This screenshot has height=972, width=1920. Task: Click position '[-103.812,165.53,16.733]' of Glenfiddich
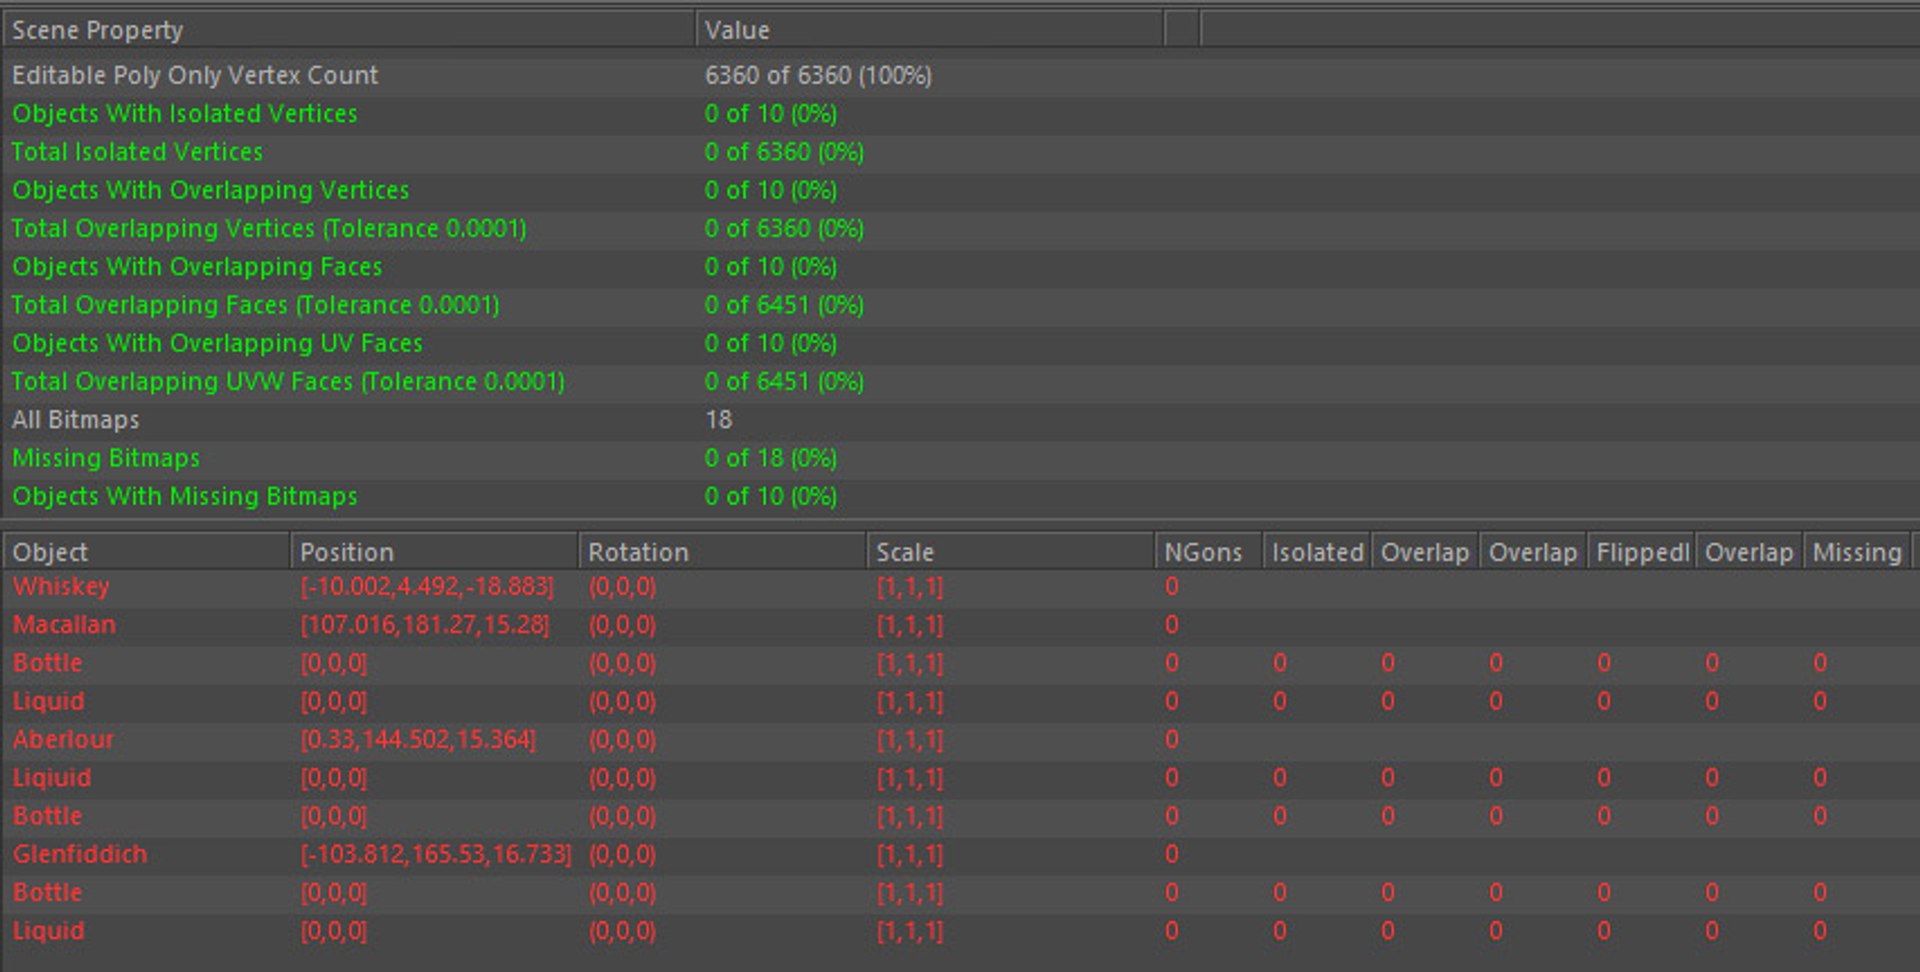point(436,854)
